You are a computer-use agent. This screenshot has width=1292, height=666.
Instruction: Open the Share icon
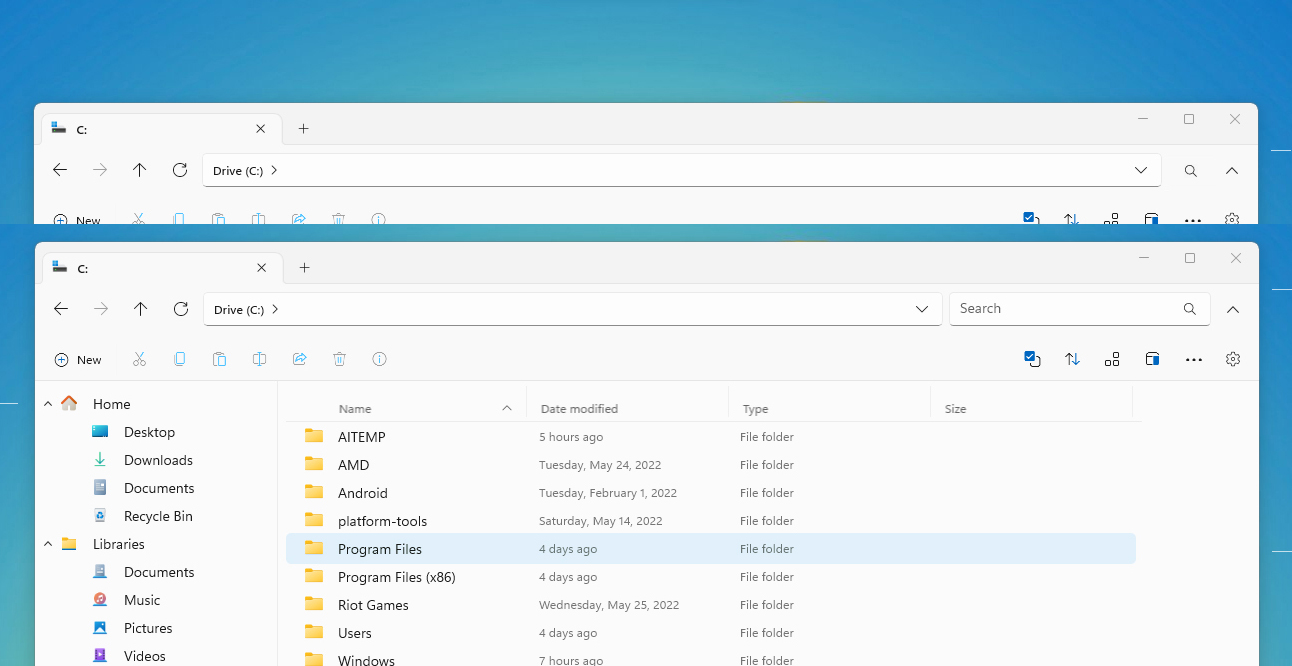(x=299, y=359)
